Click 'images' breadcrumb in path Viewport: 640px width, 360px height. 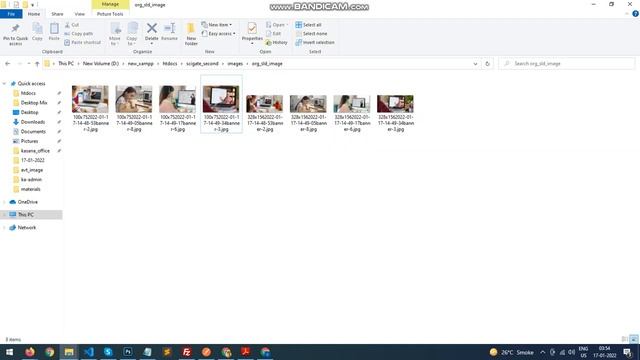(x=235, y=64)
